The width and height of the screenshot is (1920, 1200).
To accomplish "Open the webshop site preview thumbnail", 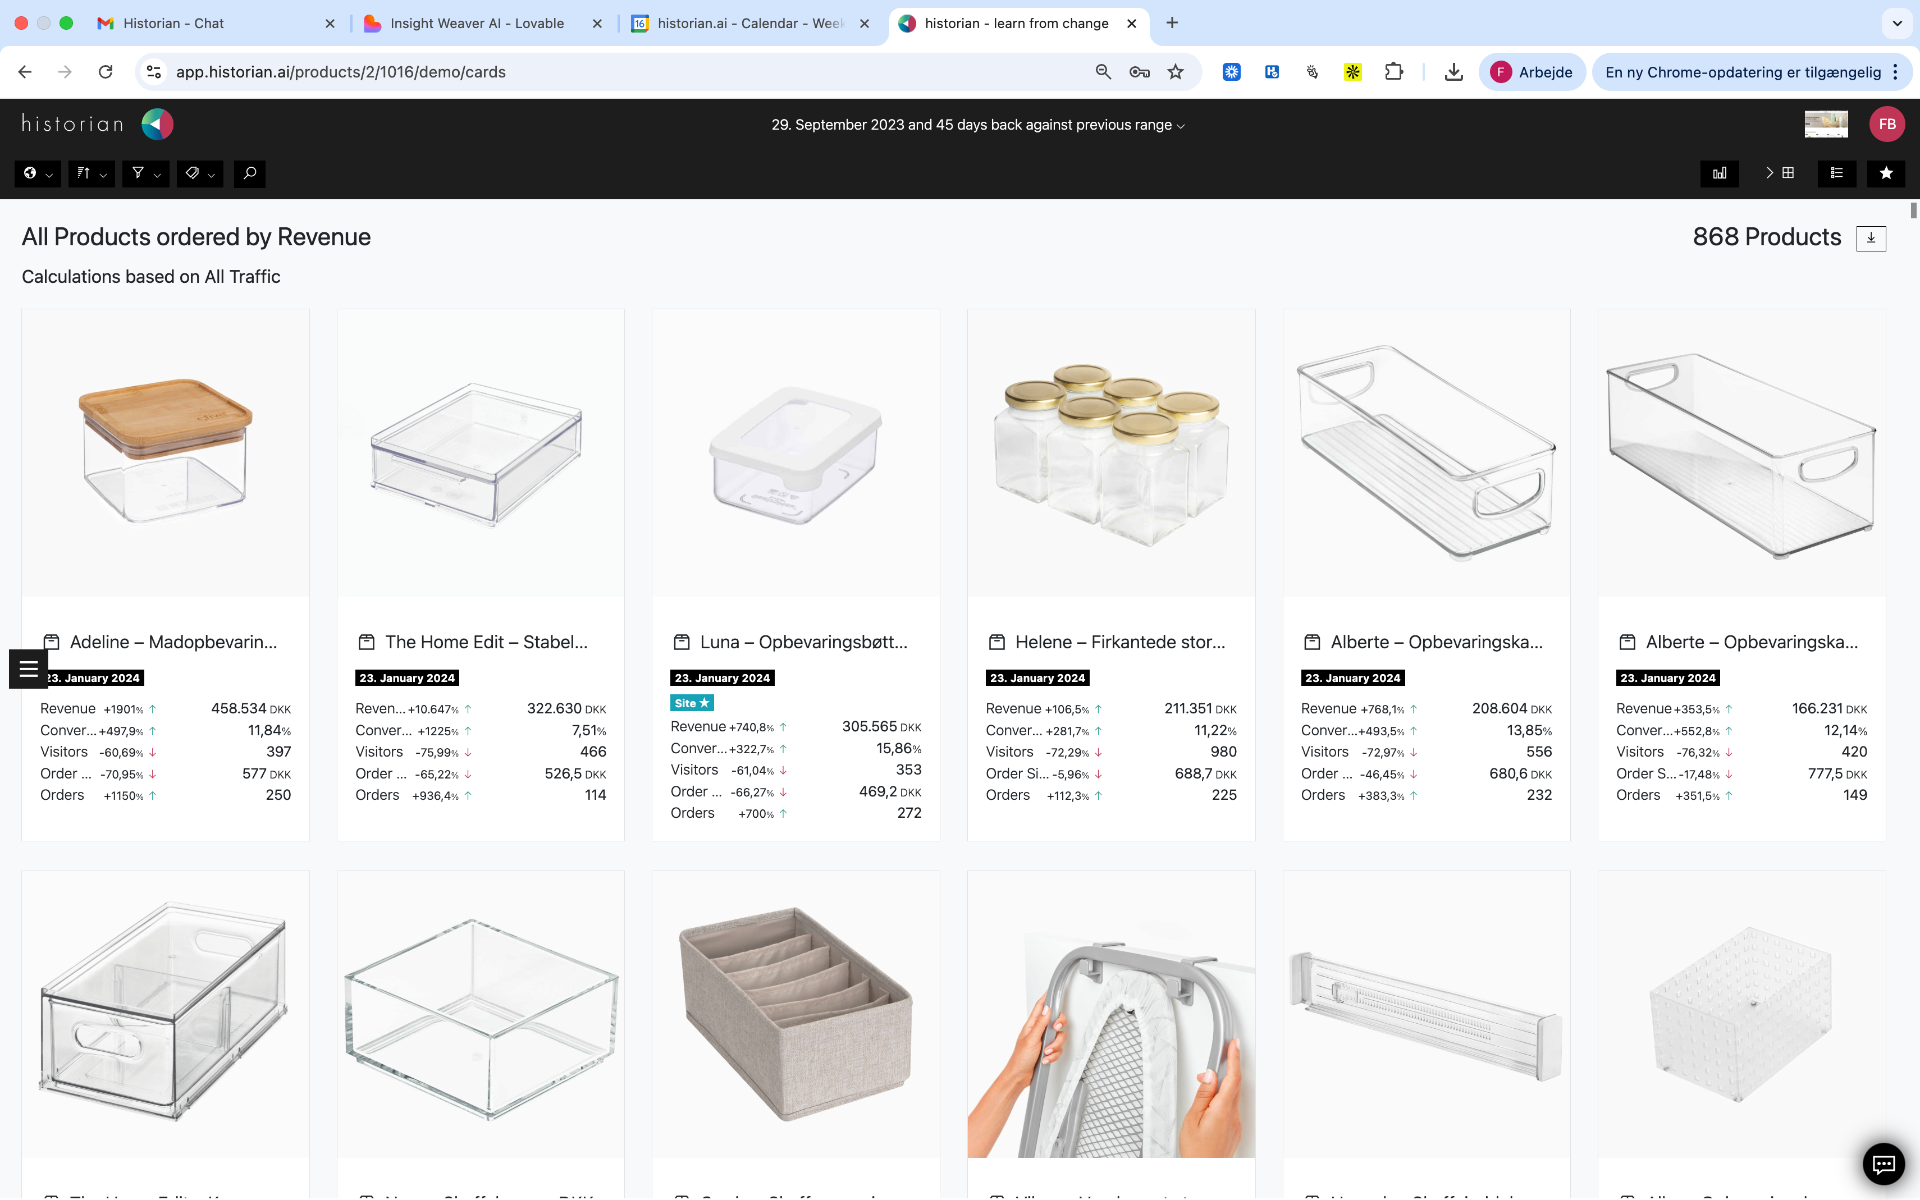I will coord(1826,124).
